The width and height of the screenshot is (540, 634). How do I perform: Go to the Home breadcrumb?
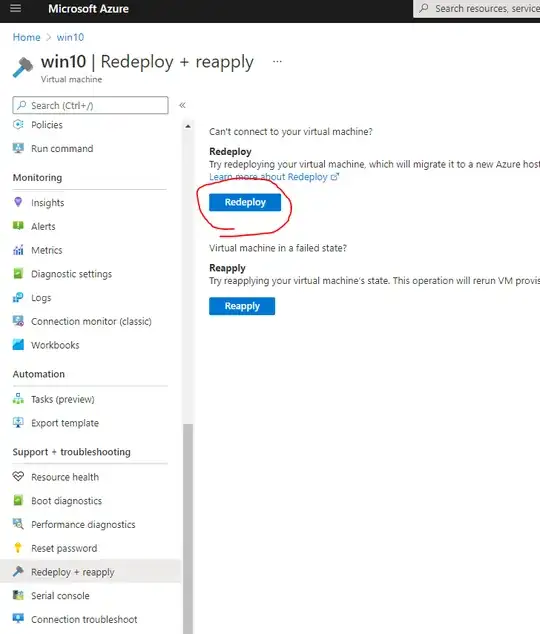27,37
